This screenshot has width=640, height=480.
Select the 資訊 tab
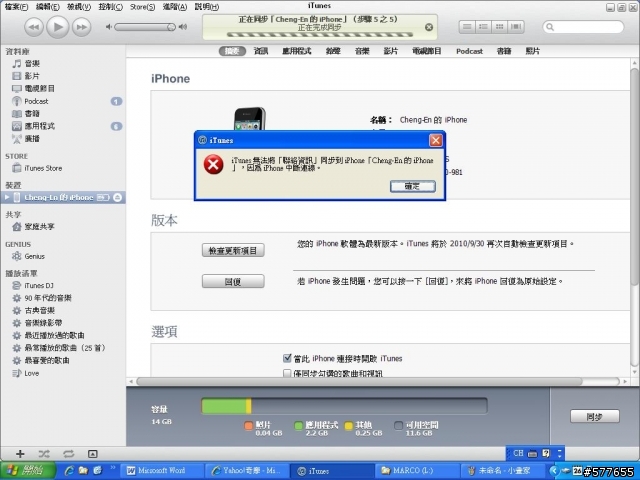(261, 51)
